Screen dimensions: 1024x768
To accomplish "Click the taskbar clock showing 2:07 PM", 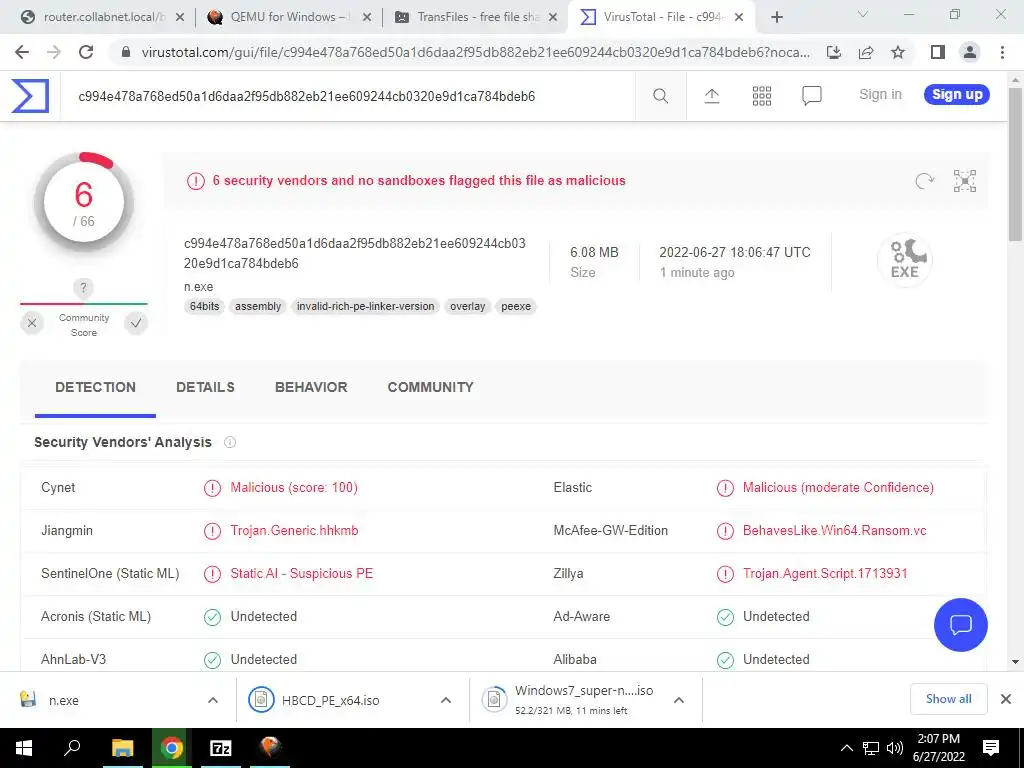I will pos(938,748).
